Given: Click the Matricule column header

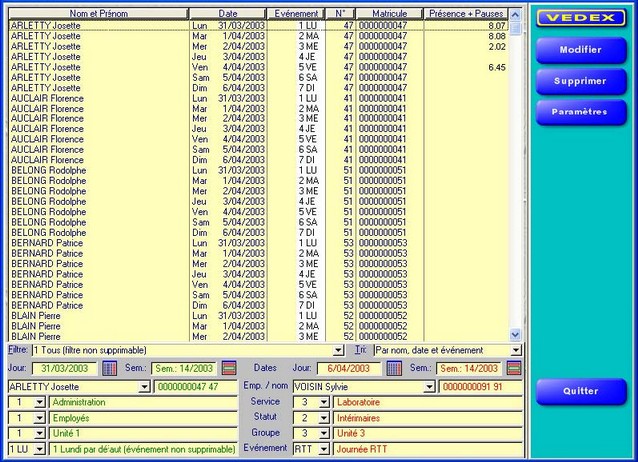Looking at the screenshot, I should click(389, 14).
